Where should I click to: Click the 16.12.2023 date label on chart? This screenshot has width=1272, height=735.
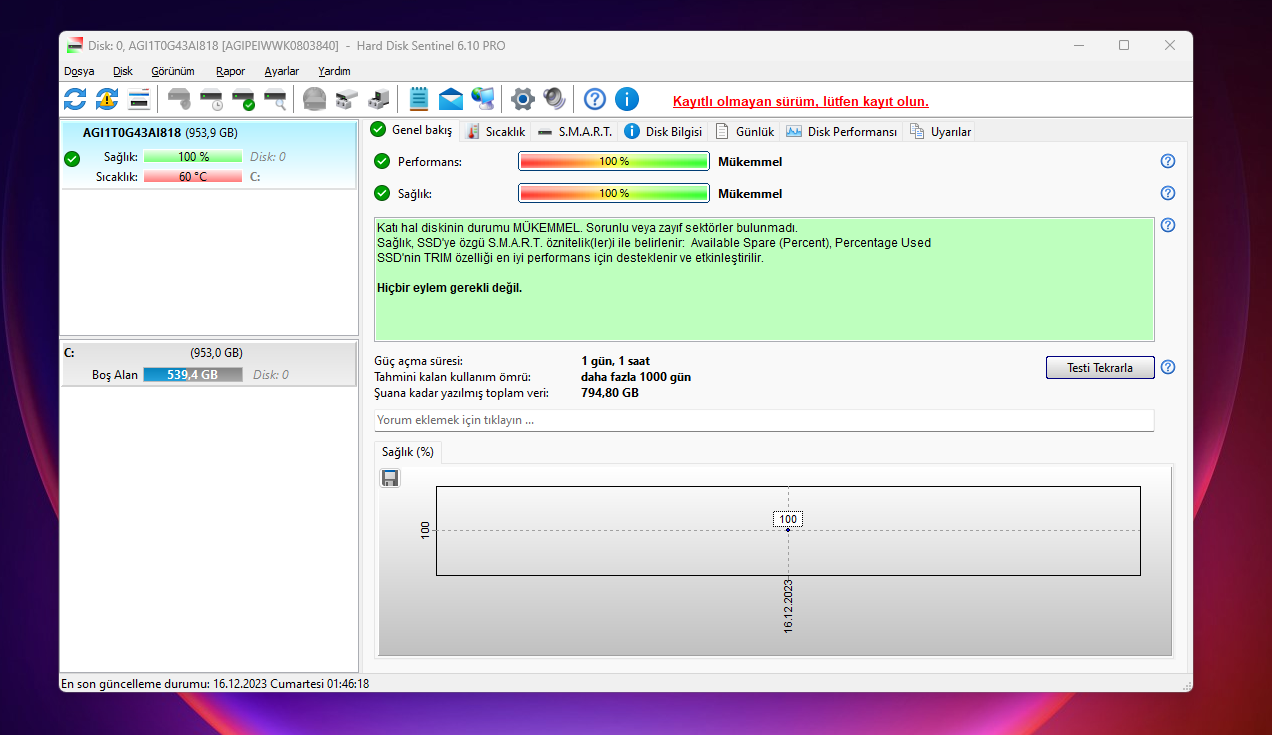pos(788,605)
